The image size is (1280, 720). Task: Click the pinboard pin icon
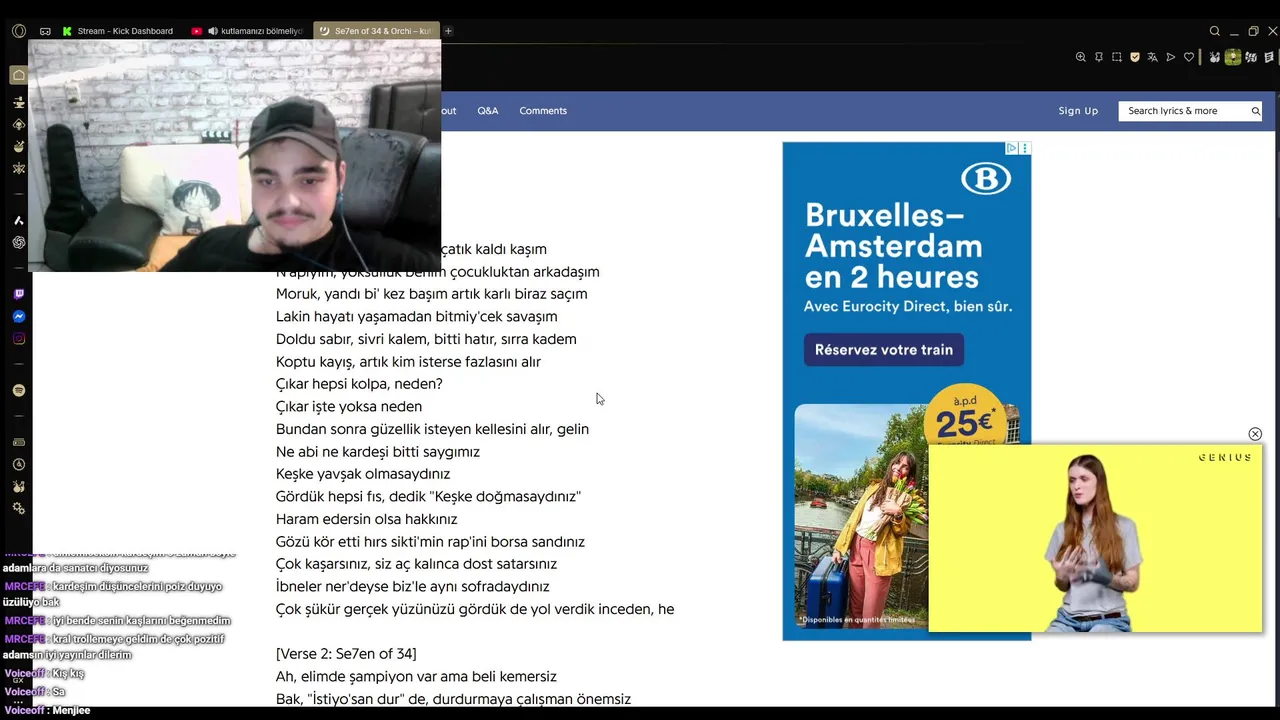[x=1098, y=57]
